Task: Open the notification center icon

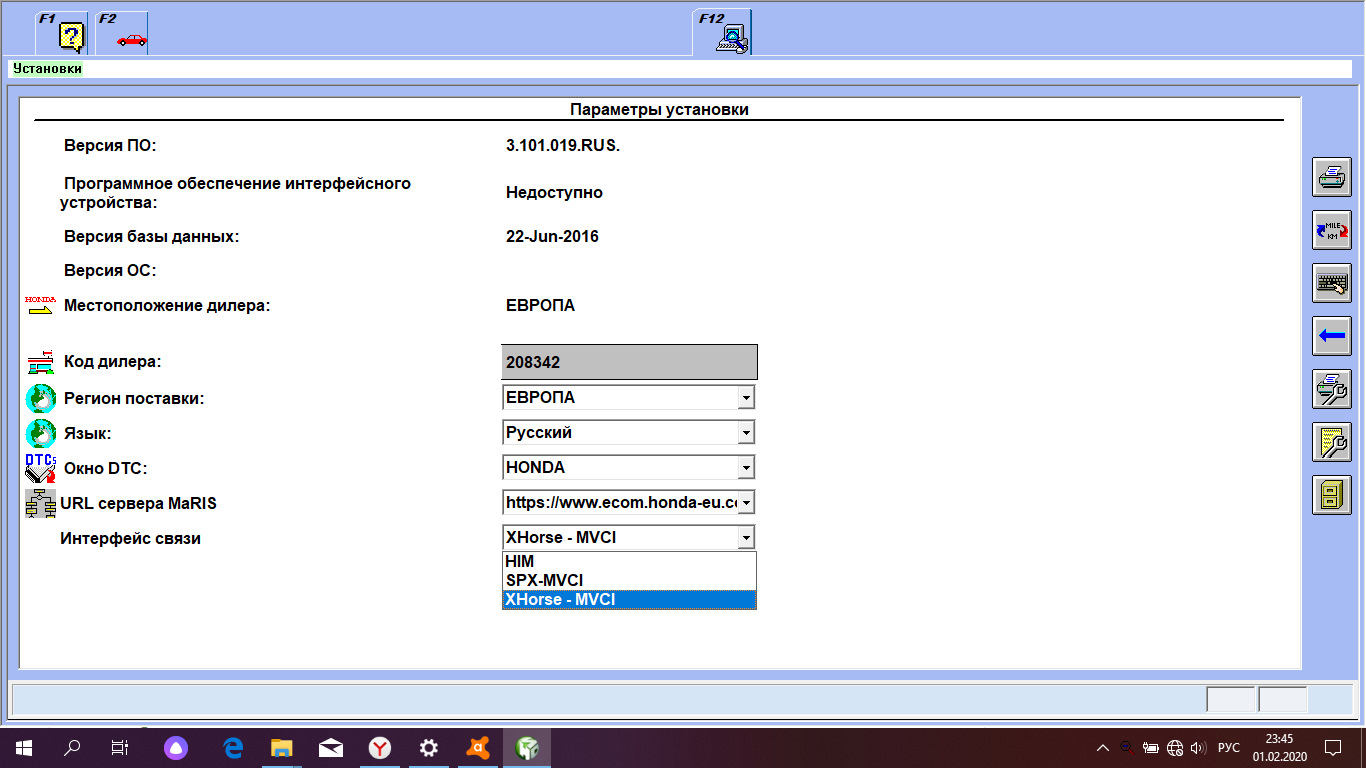Action: 1333,747
